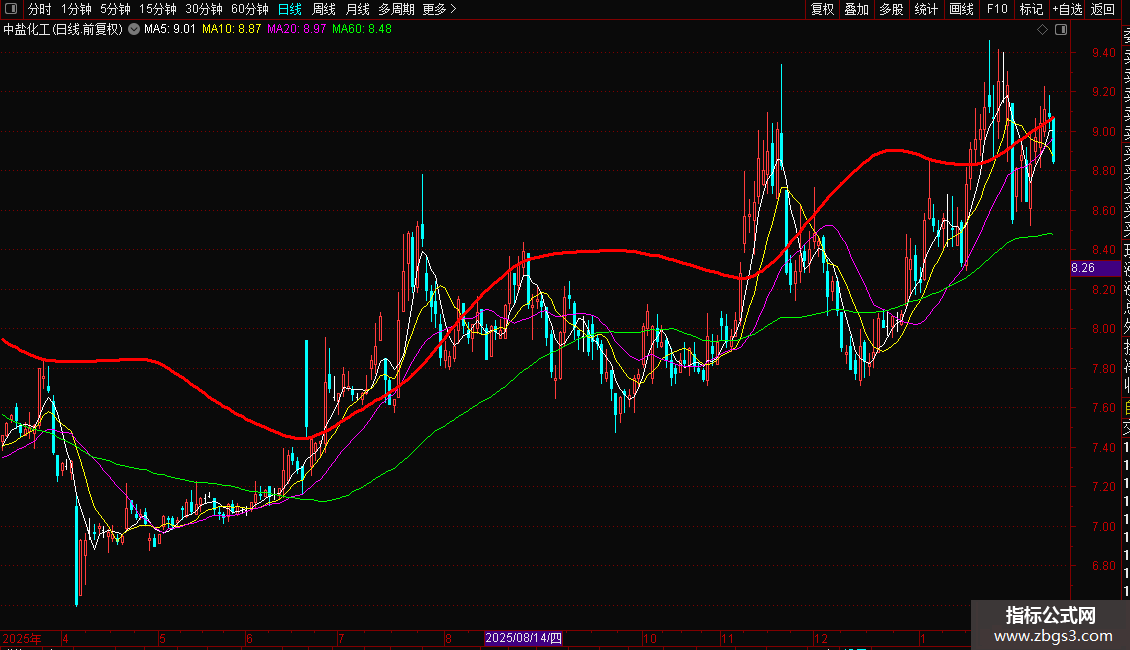Click the 7.00 price axis label
This screenshot has height=650, width=1130.
(x=1103, y=526)
